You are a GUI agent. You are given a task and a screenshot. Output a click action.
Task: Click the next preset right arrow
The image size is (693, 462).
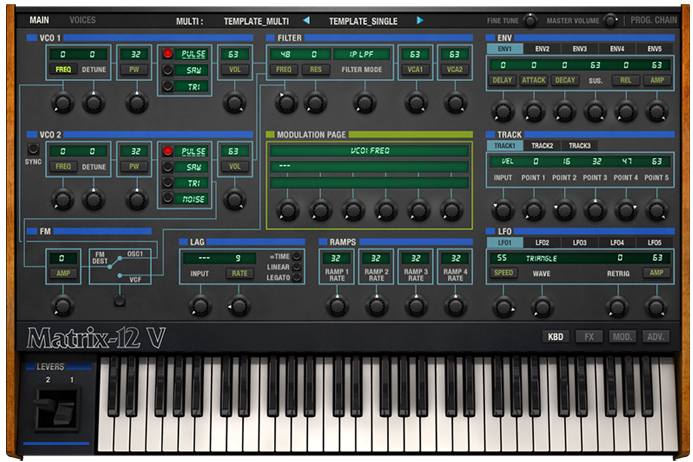click(x=419, y=20)
